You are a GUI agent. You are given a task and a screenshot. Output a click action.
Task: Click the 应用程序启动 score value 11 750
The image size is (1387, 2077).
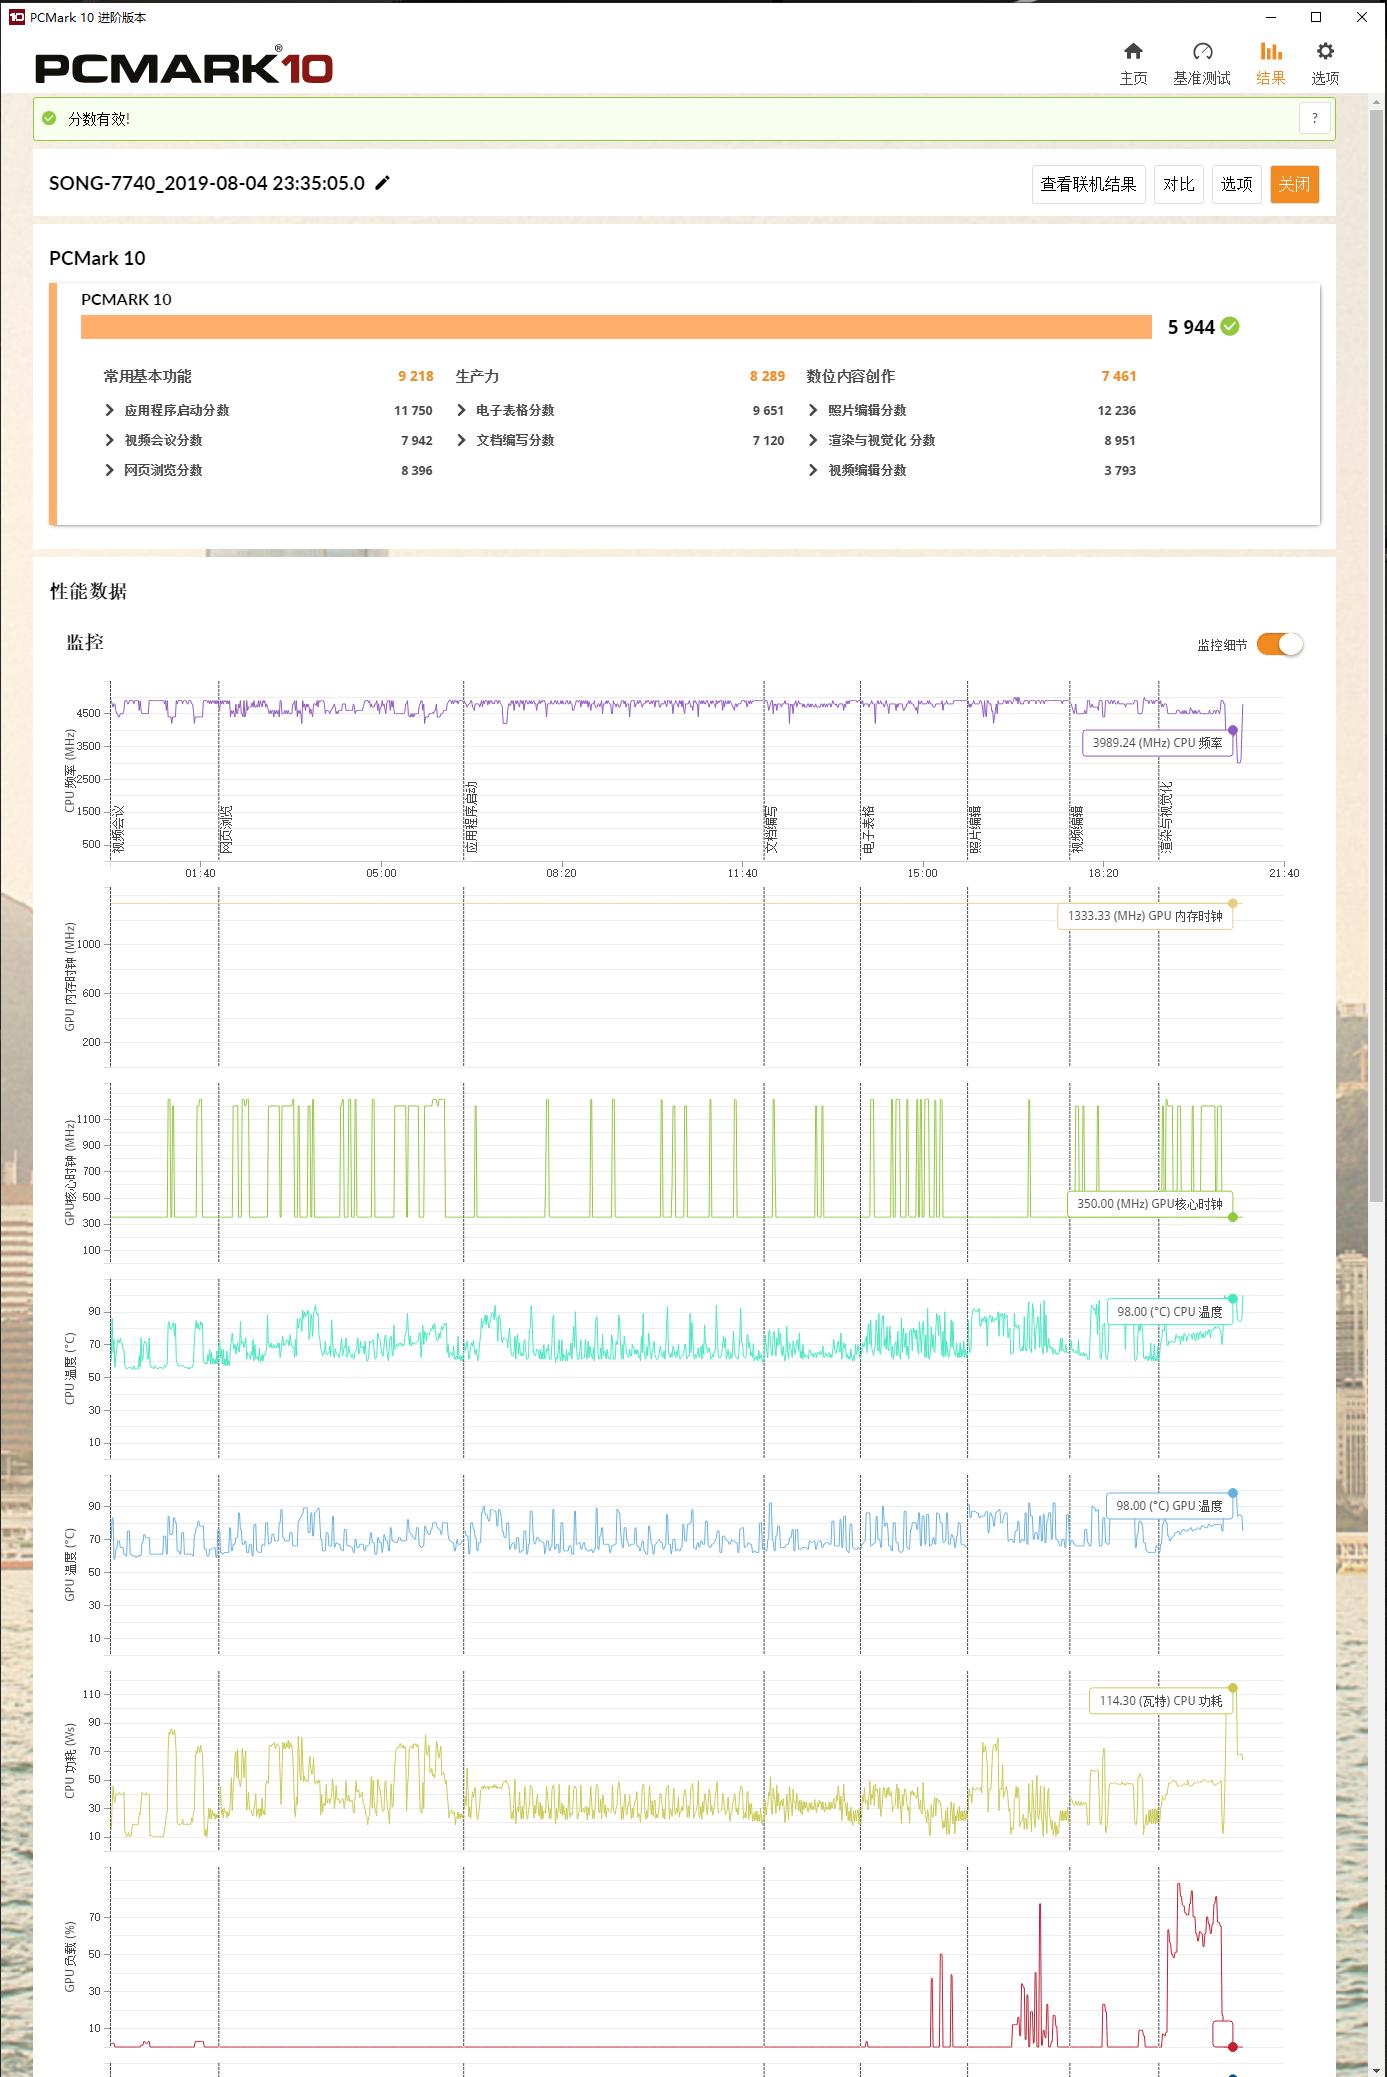click(413, 410)
